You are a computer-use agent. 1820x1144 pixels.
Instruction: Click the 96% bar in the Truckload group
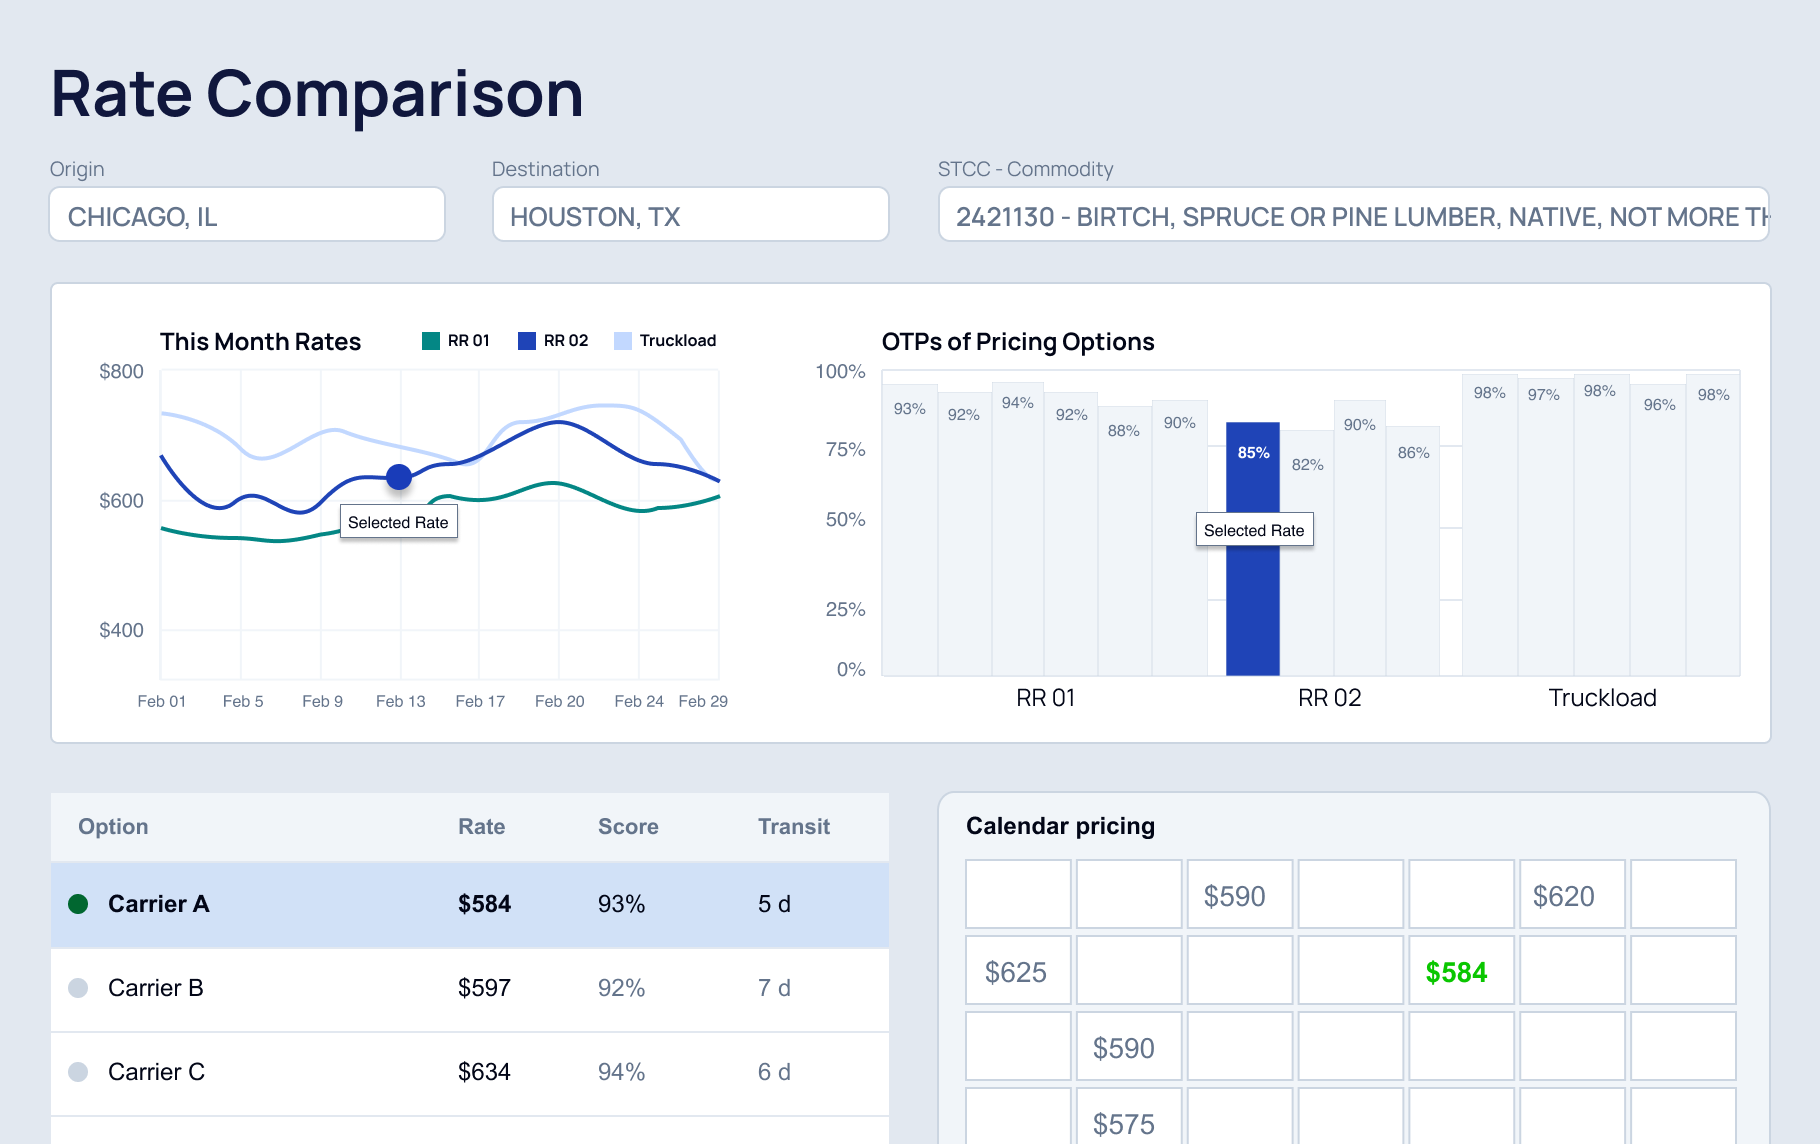pyautogui.click(x=1657, y=531)
